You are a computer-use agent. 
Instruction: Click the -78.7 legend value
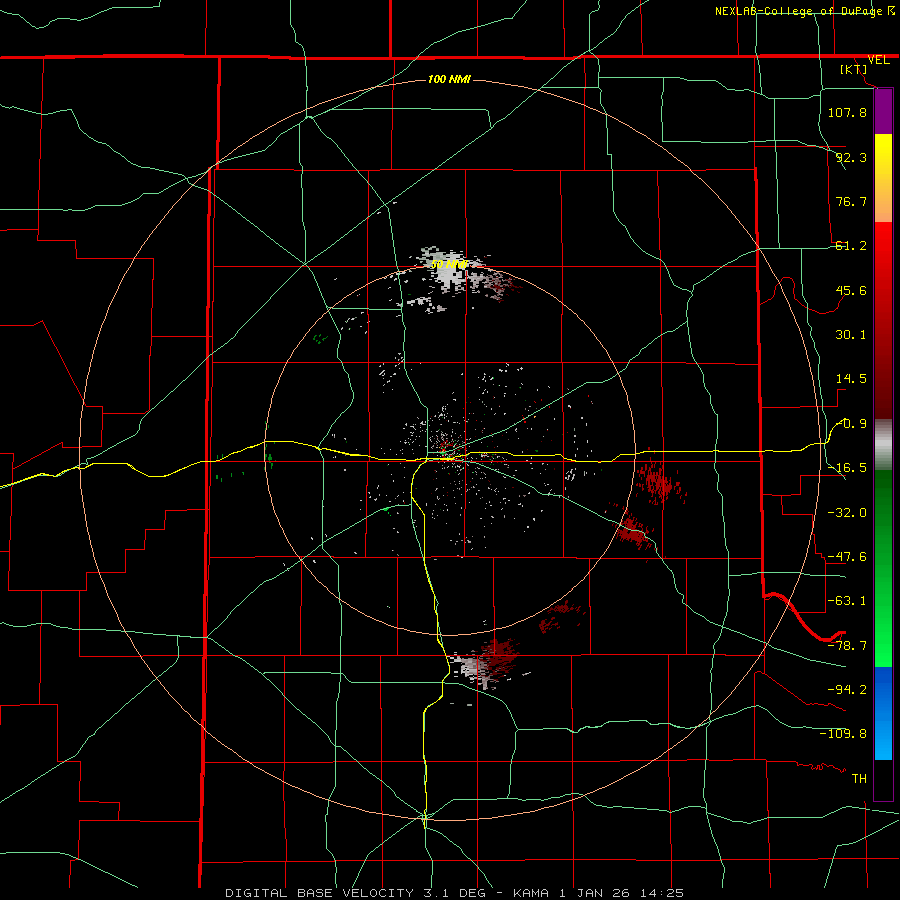click(847, 646)
